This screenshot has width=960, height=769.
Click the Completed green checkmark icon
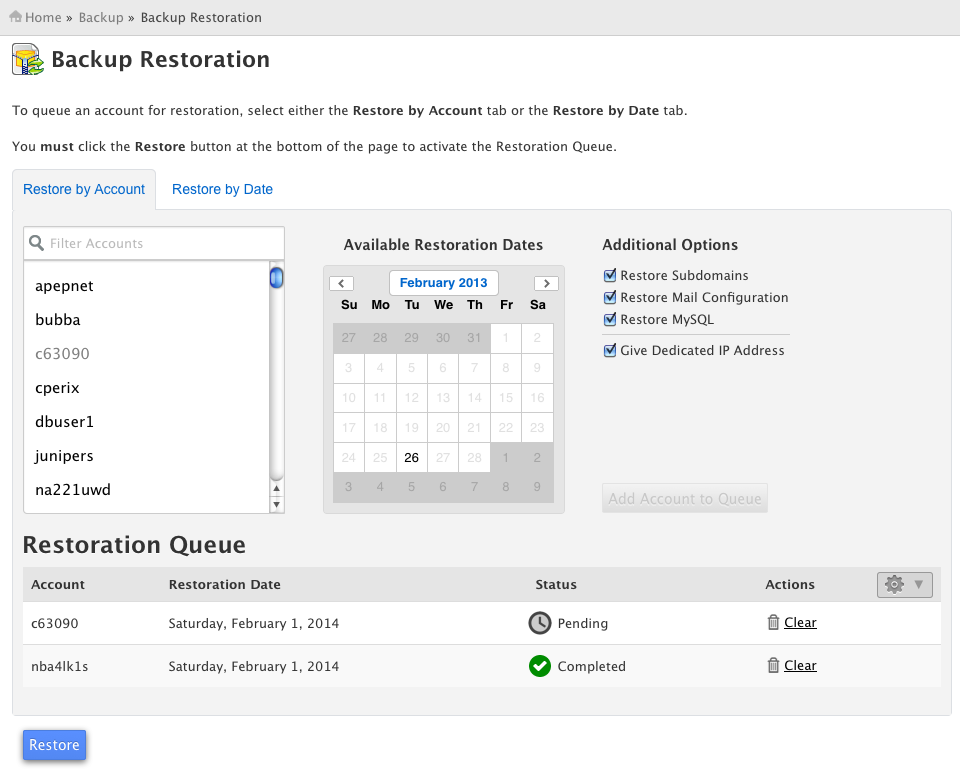coord(539,666)
